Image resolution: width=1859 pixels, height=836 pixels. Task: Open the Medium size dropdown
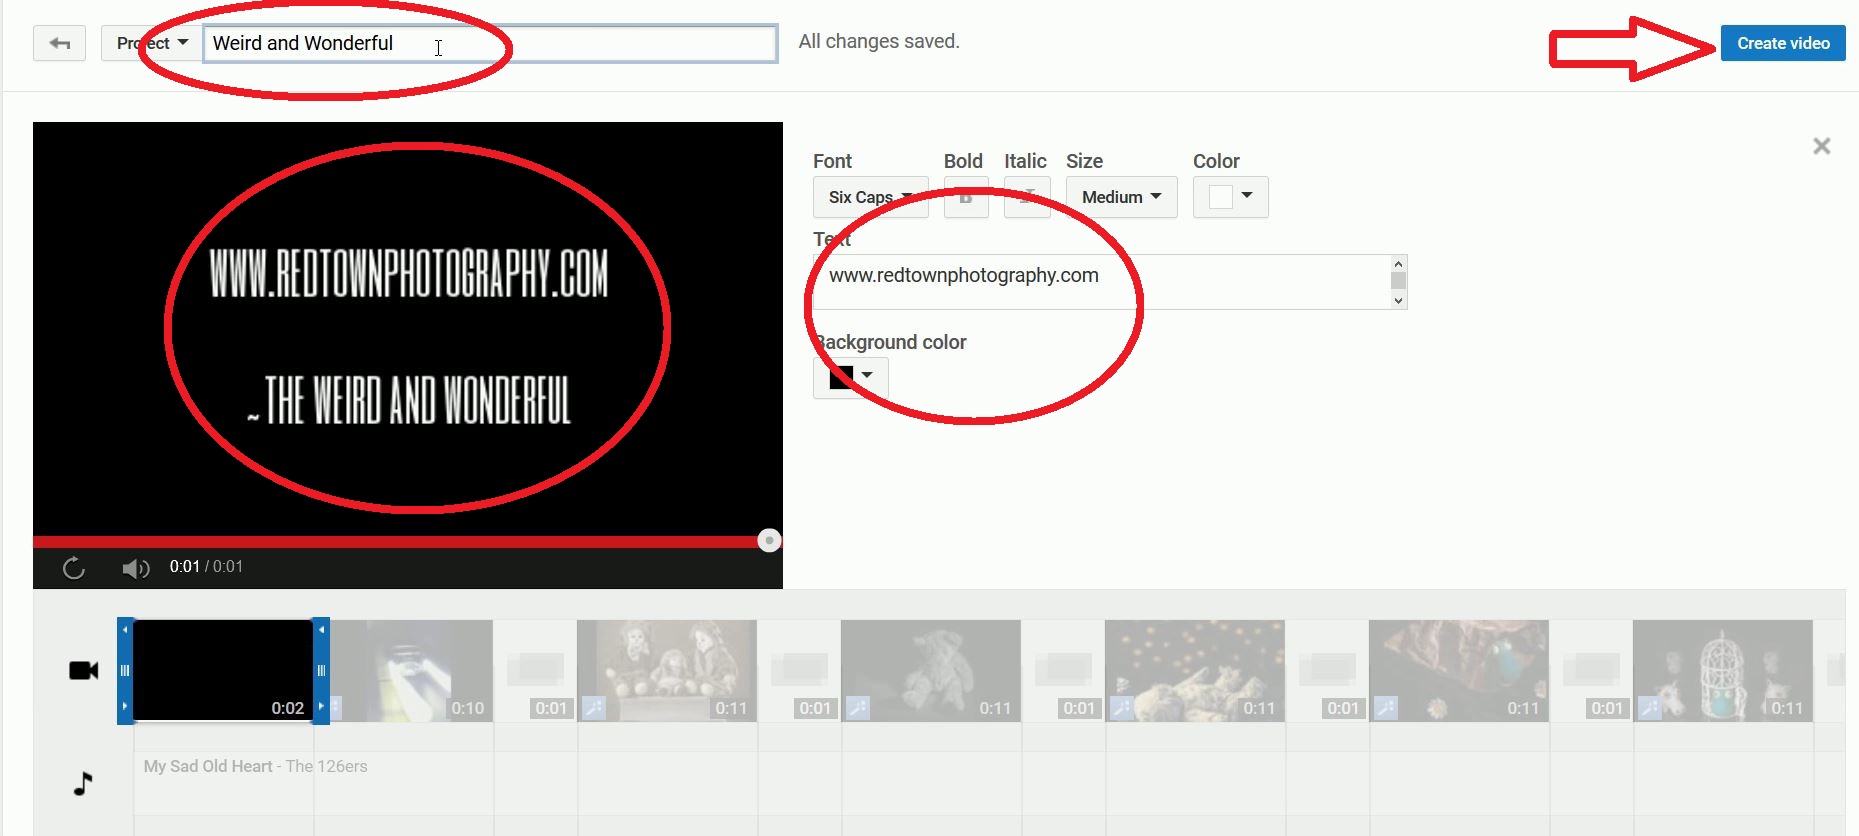1121,197
